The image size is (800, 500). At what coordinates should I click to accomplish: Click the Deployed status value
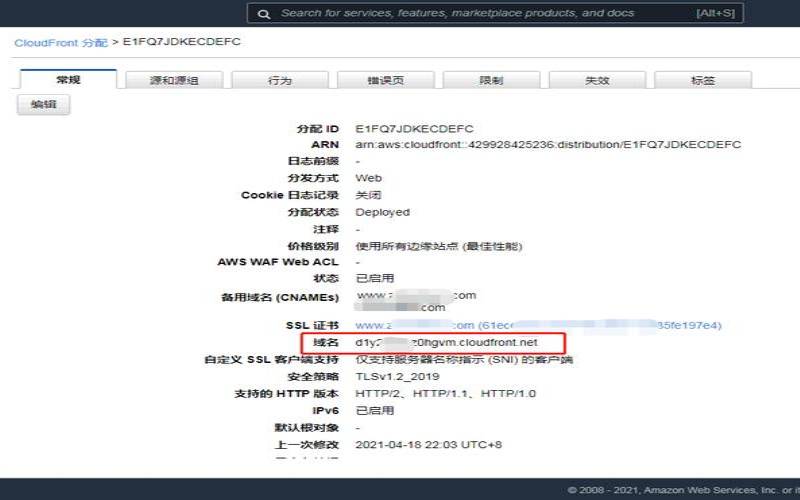[x=383, y=212]
